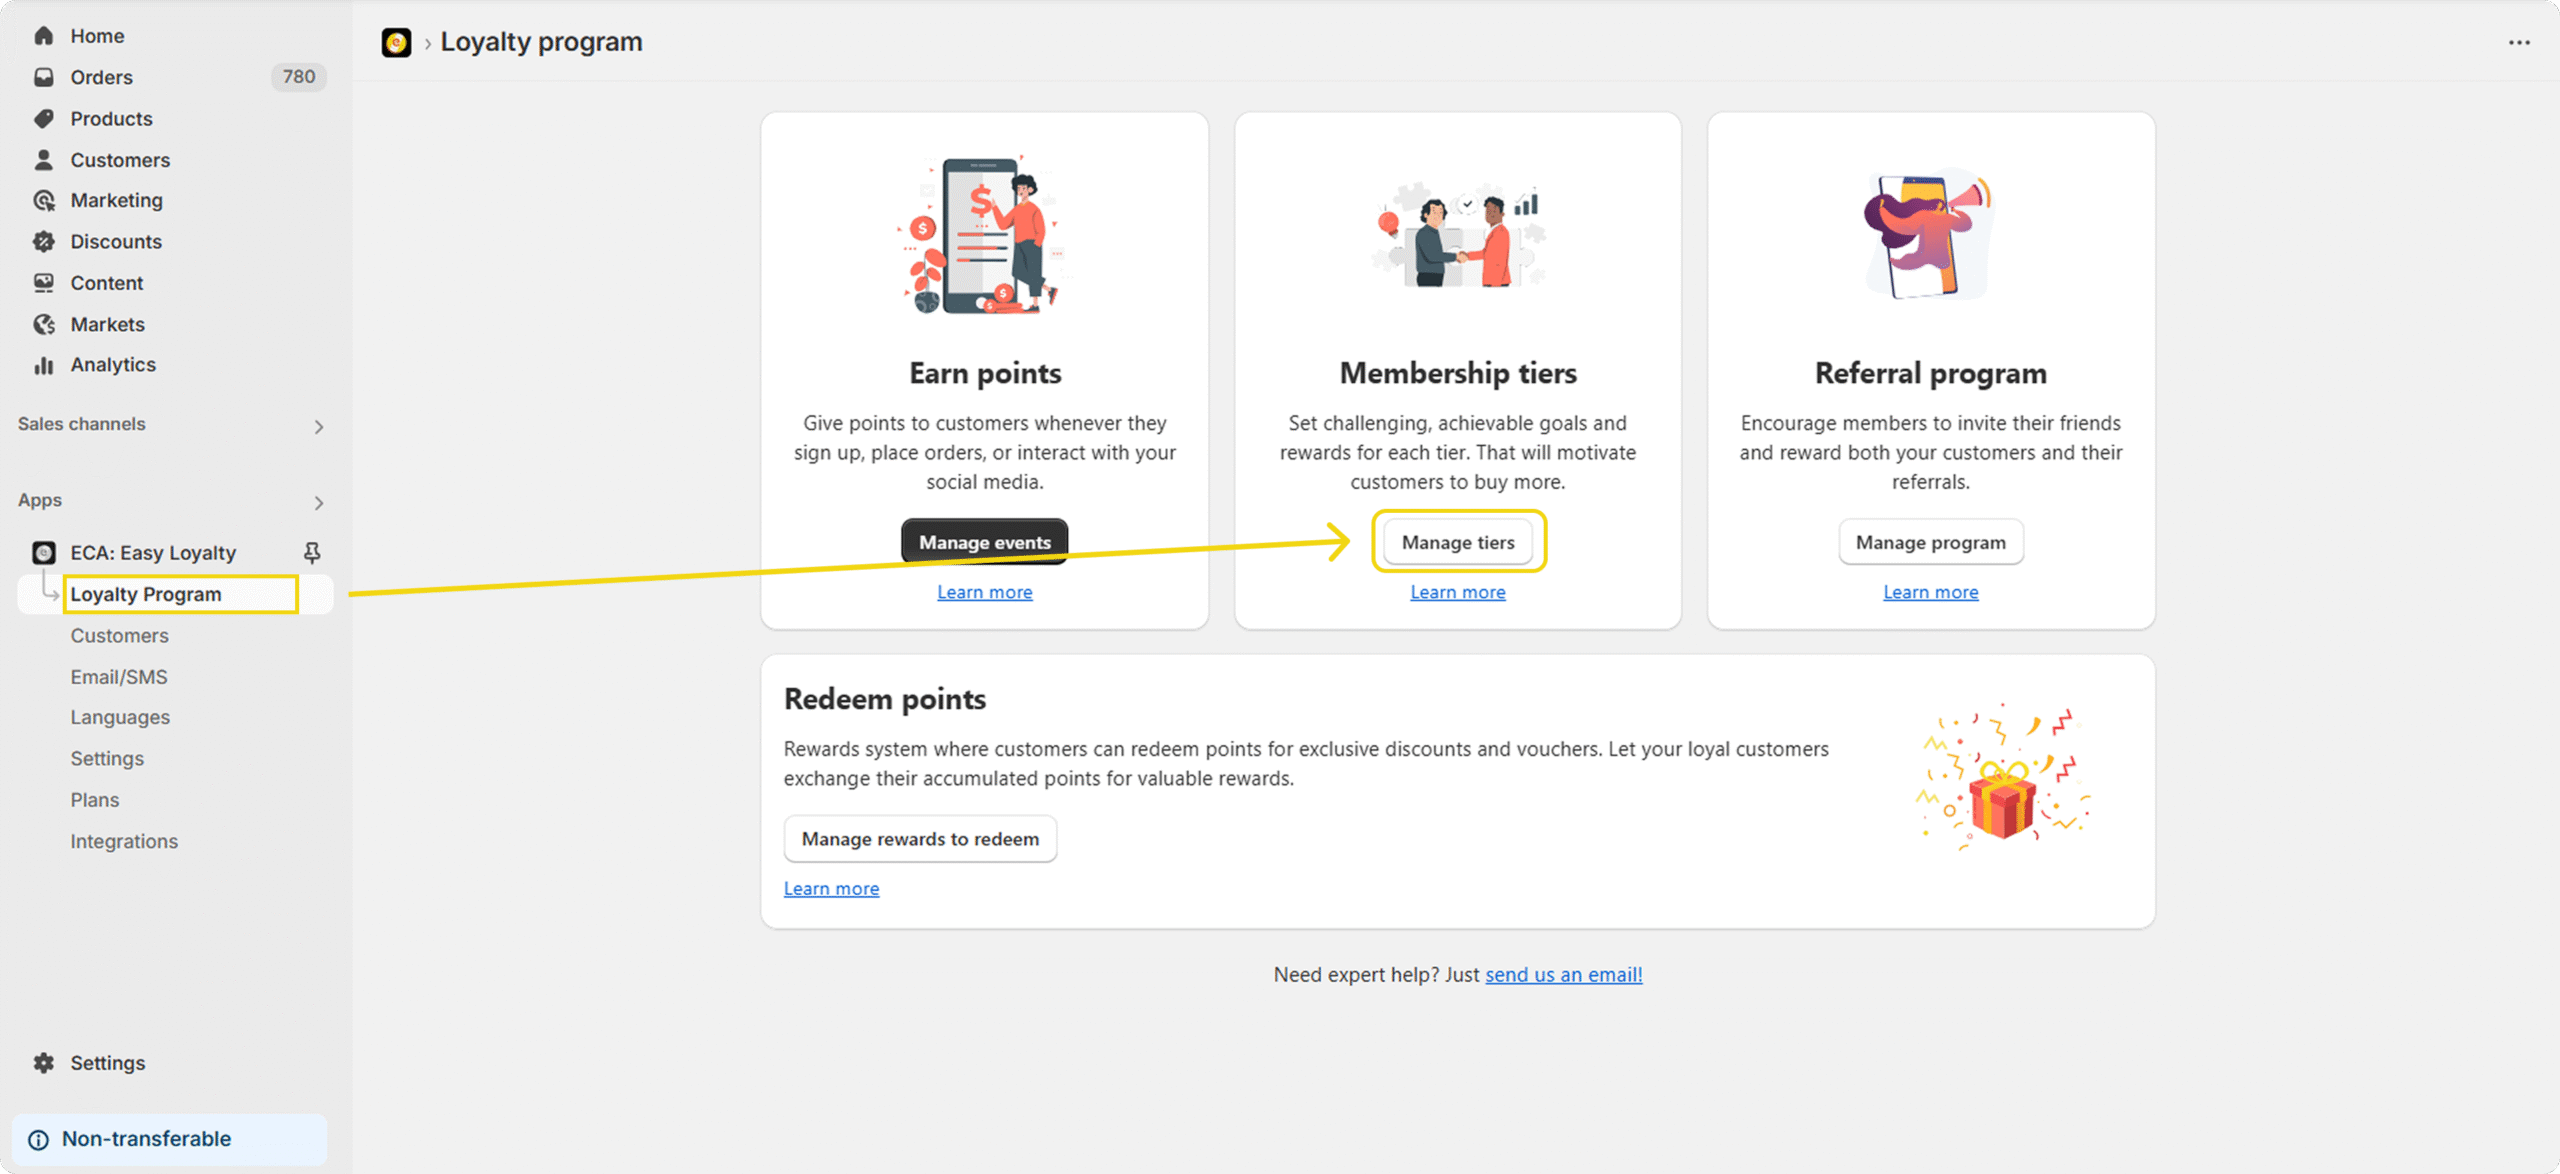The height and width of the screenshot is (1174, 2560).
Task: Go to Integrations submenu item
Action: click(124, 842)
